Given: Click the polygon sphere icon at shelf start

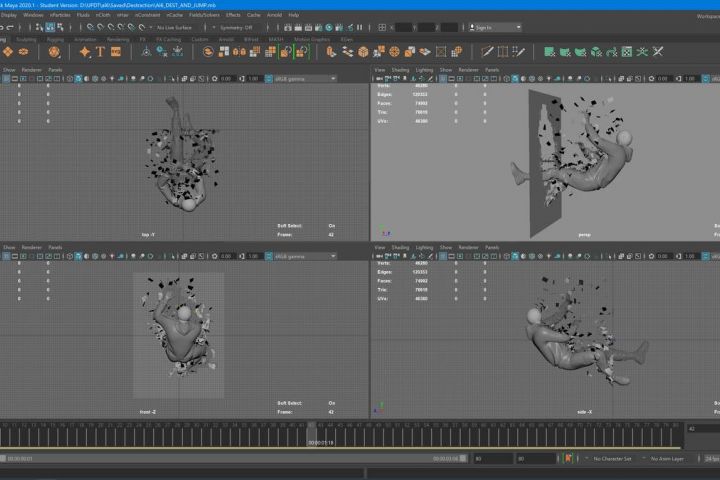Looking at the screenshot, I should point(6,51).
